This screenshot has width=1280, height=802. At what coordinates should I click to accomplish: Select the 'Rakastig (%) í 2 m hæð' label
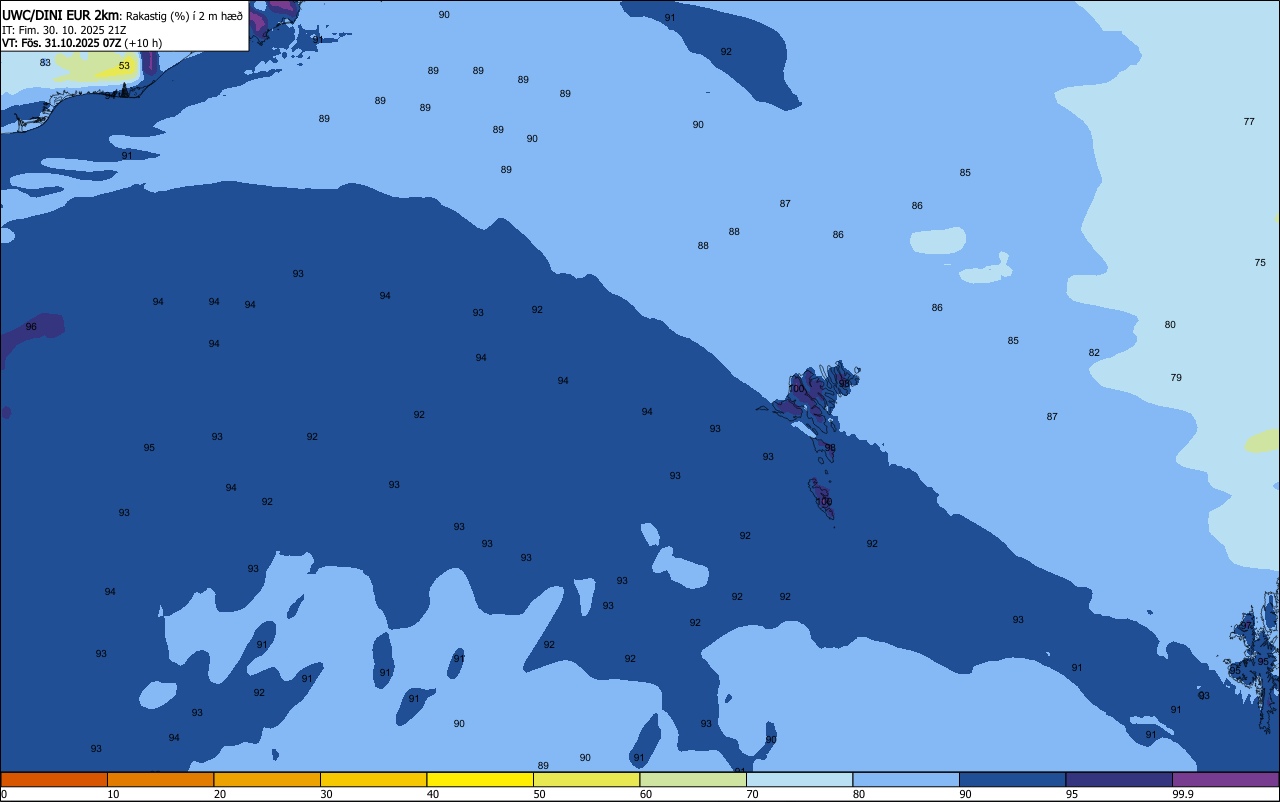[x=184, y=16]
